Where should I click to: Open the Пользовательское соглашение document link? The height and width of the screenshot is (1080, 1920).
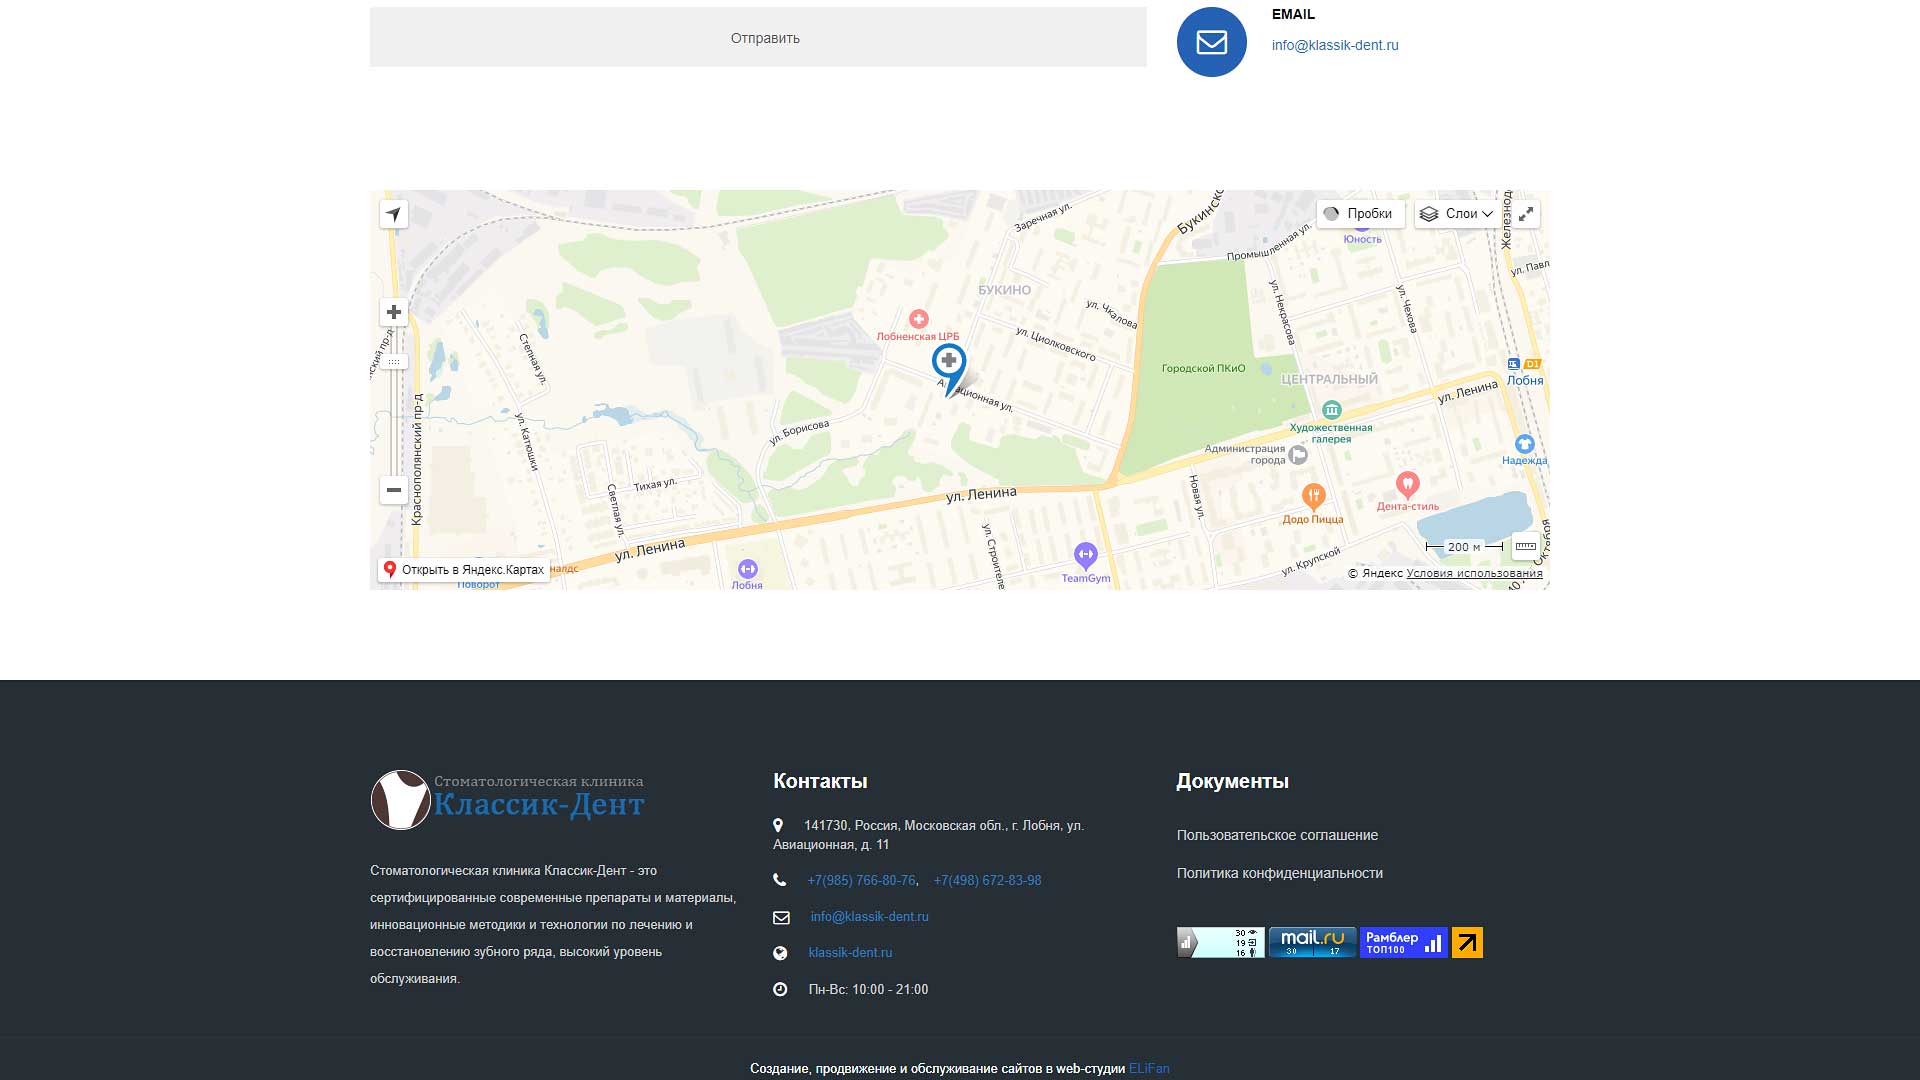tap(1277, 835)
